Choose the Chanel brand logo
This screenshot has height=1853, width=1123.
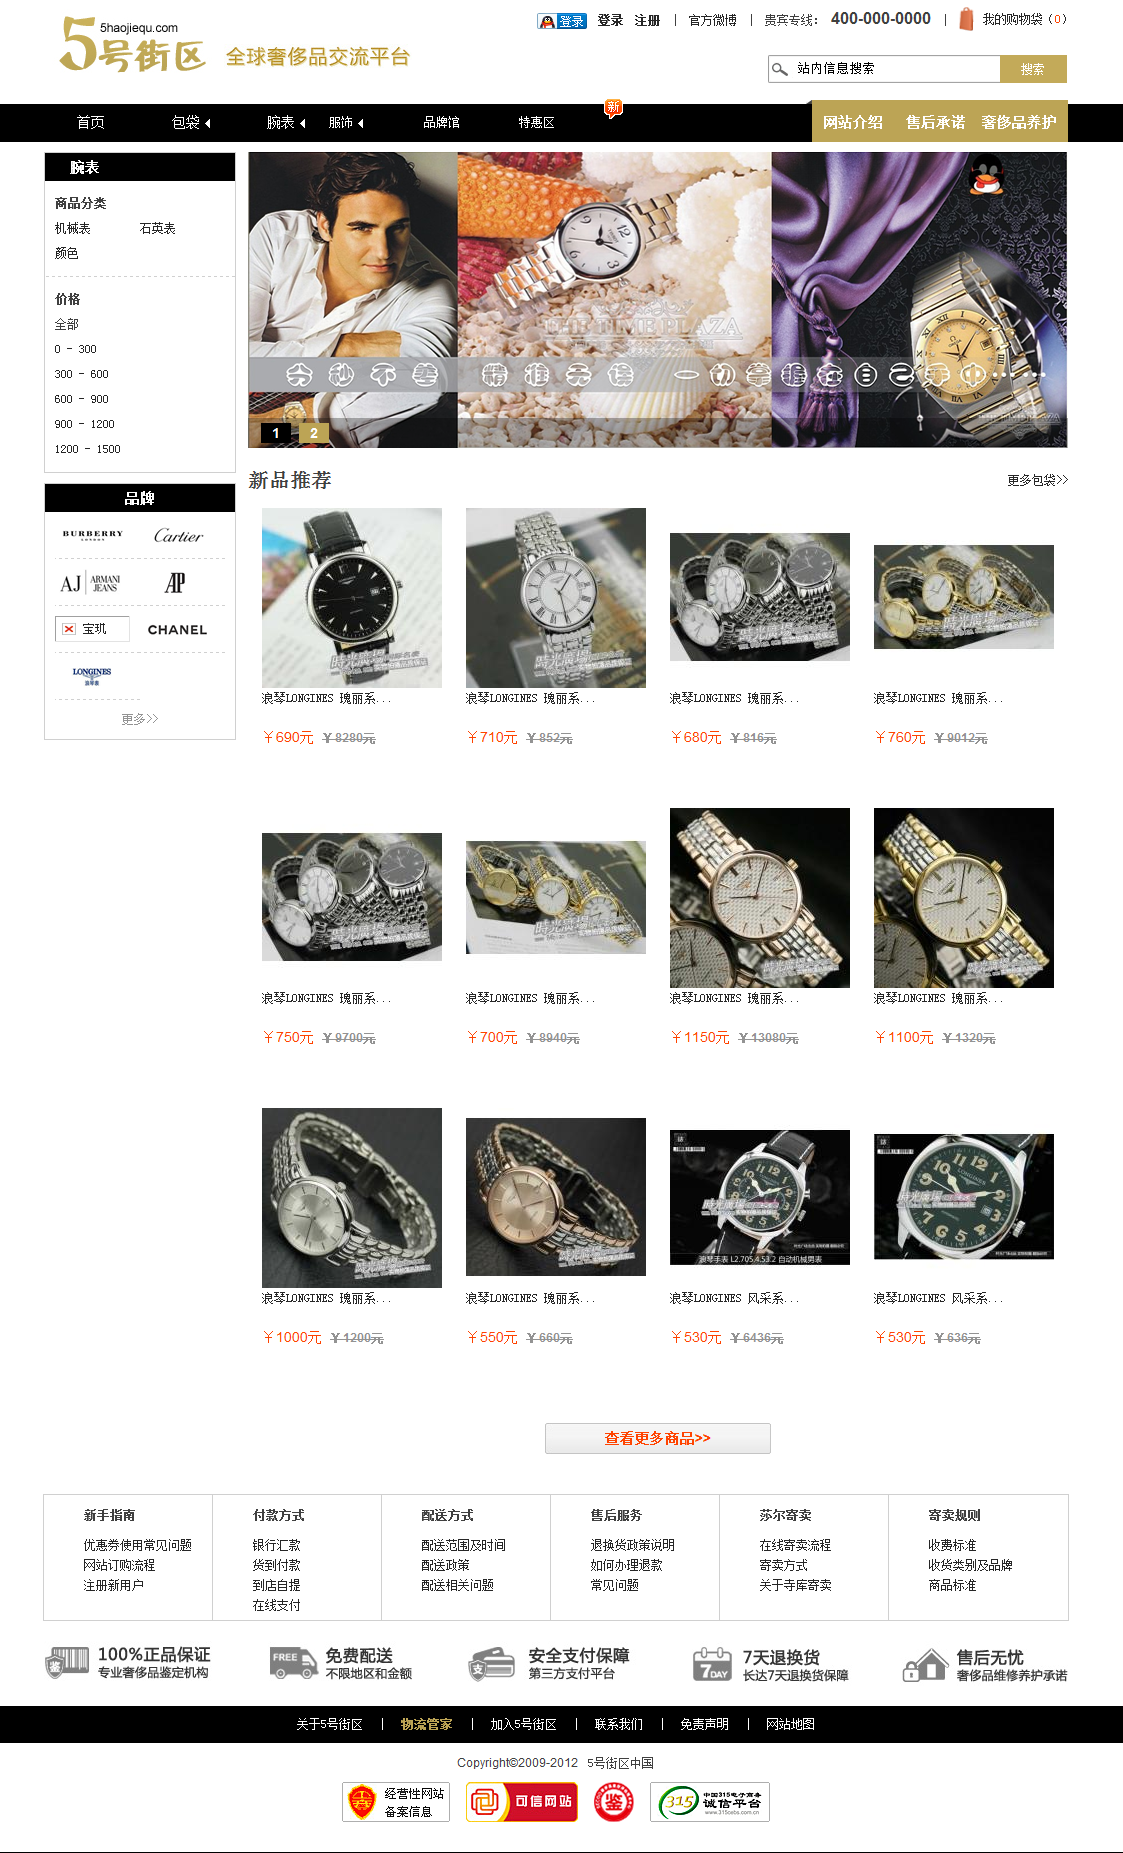pyautogui.click(x=177, y=630)
